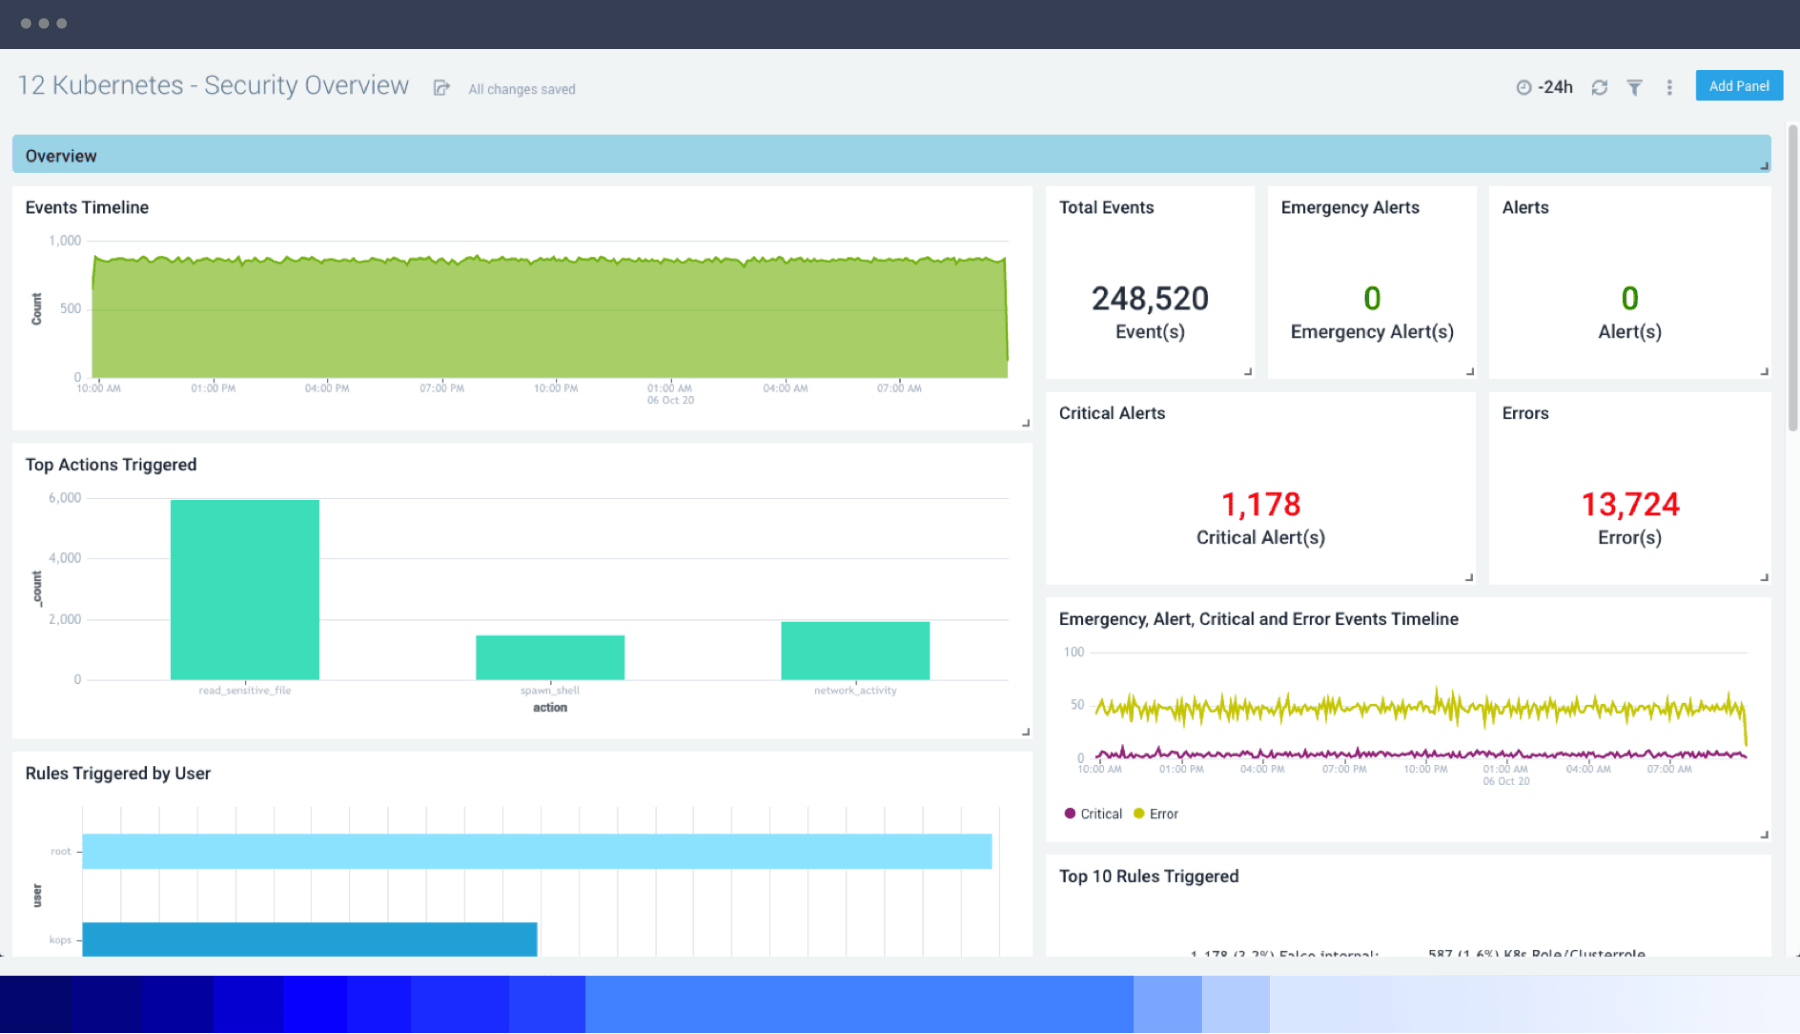Click the Add Panel button

coord(1739,86)
